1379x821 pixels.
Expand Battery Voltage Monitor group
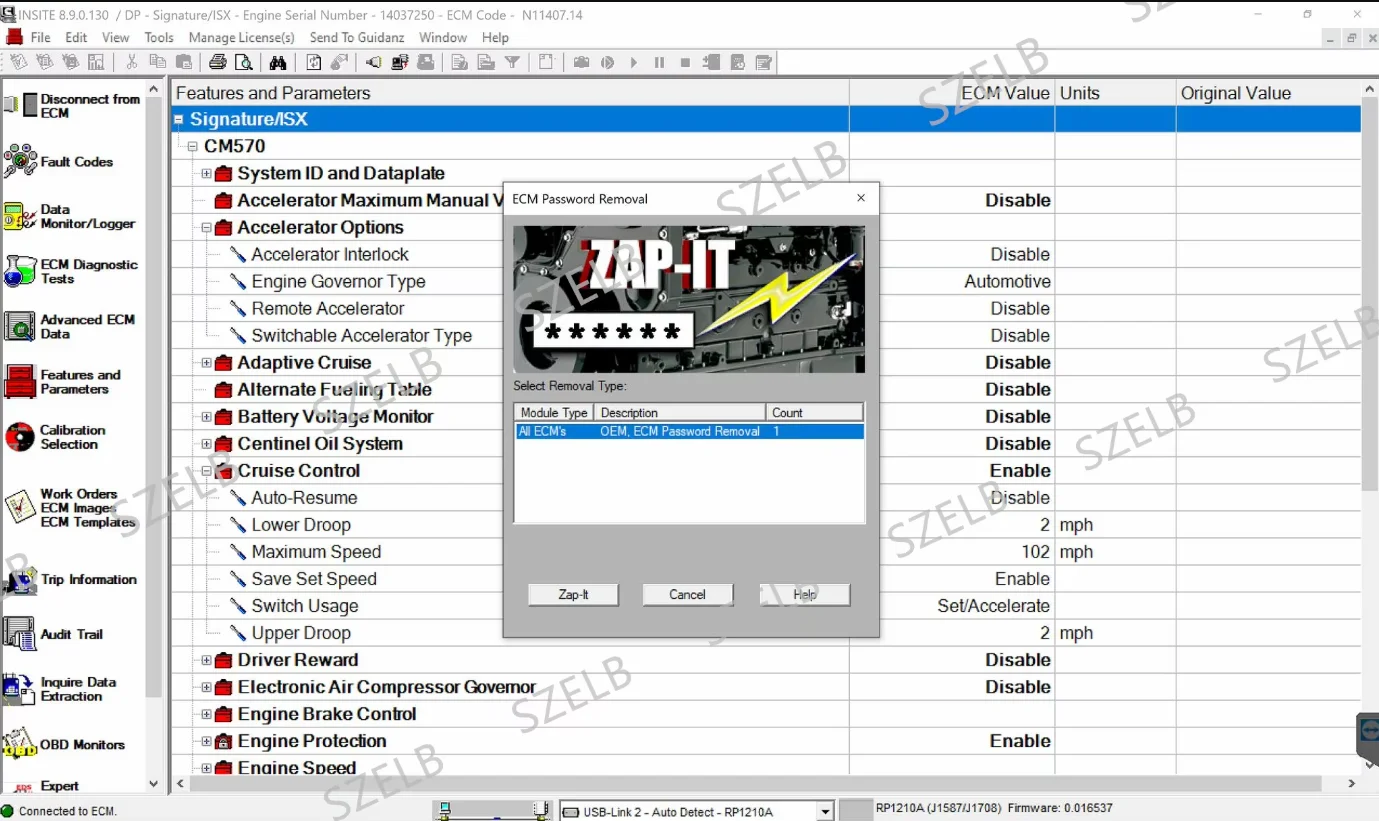[207, 416]
